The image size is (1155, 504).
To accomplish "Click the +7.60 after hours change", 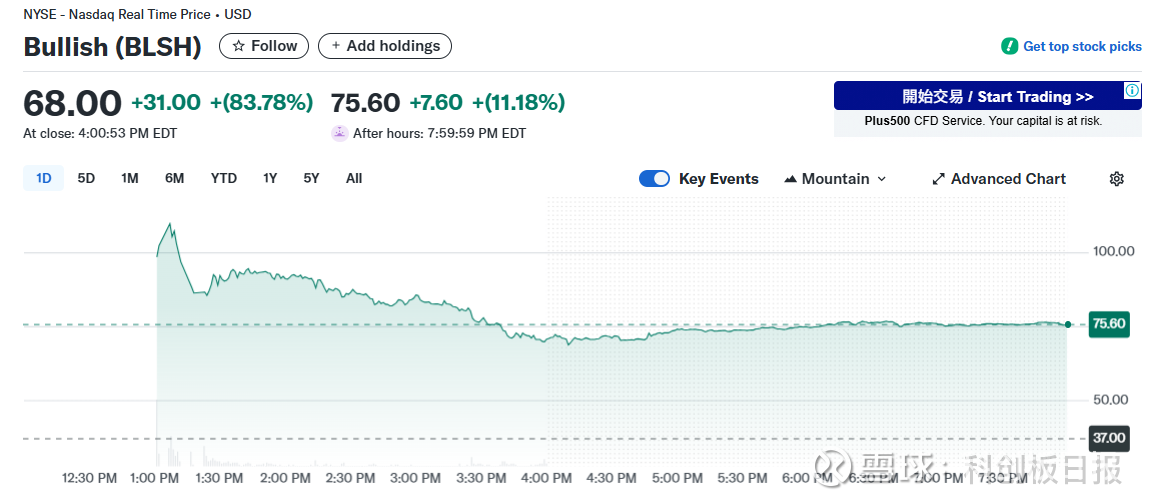I will click(436, 102).
